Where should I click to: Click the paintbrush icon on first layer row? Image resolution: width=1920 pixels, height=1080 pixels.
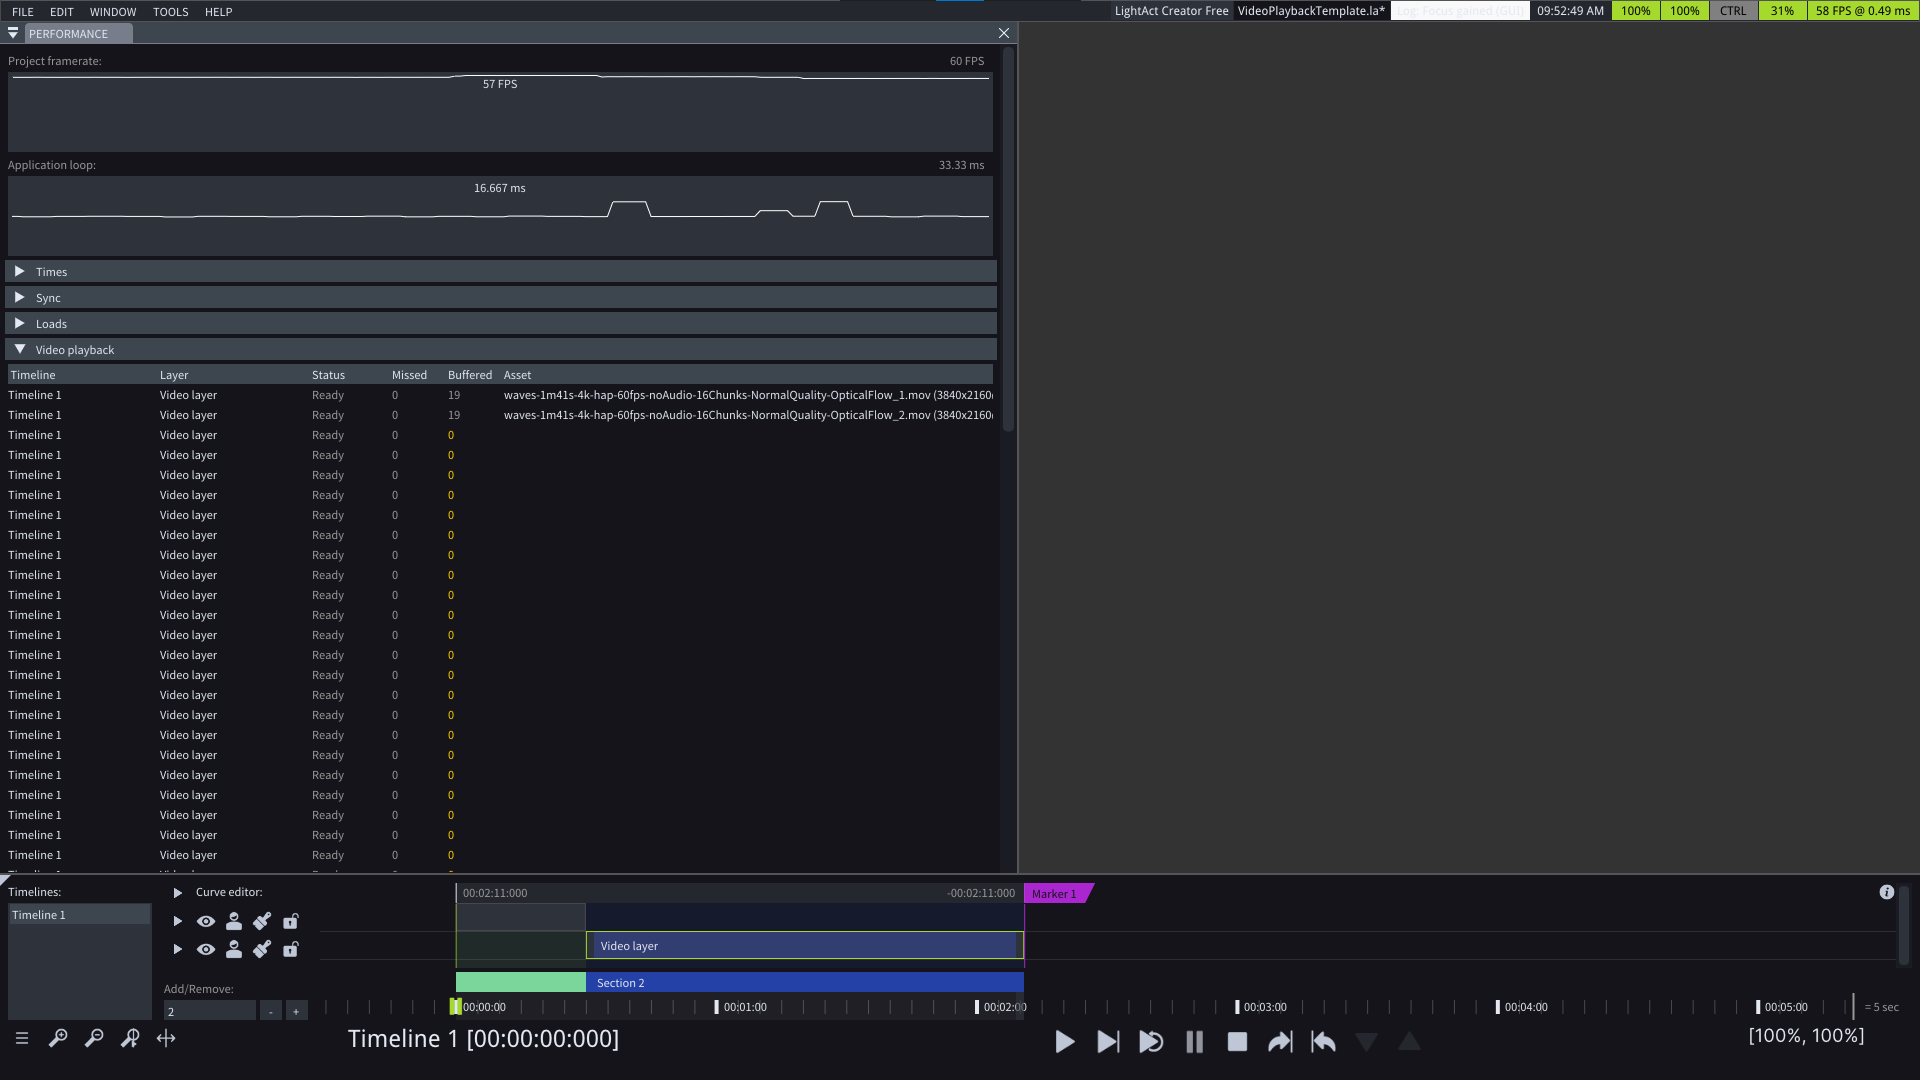262,921
